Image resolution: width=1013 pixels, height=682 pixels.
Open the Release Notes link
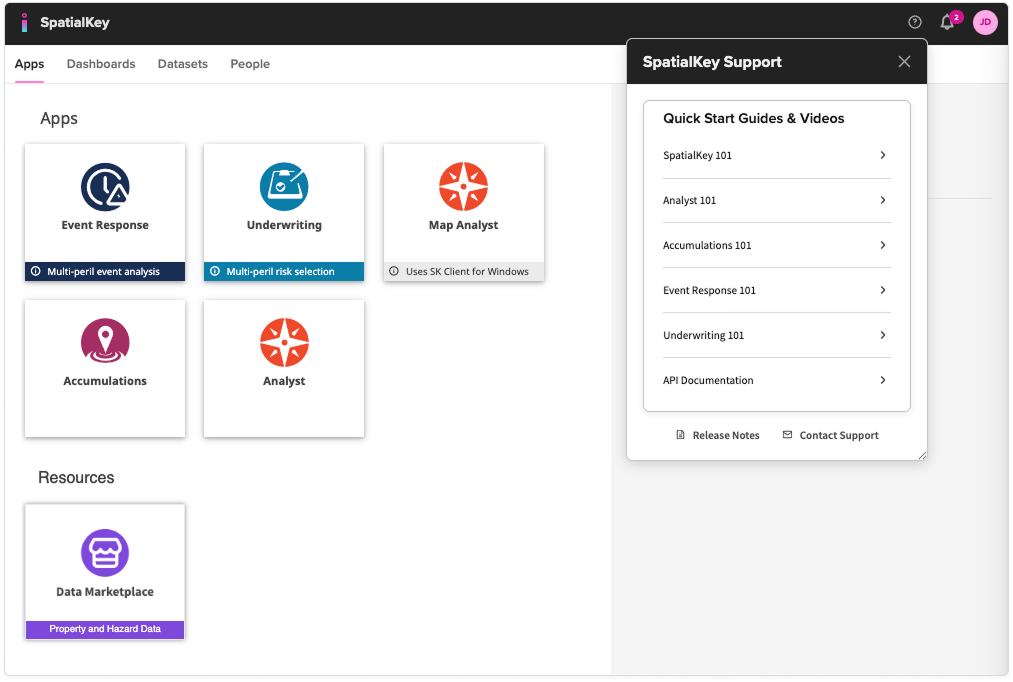click(718, 436)
